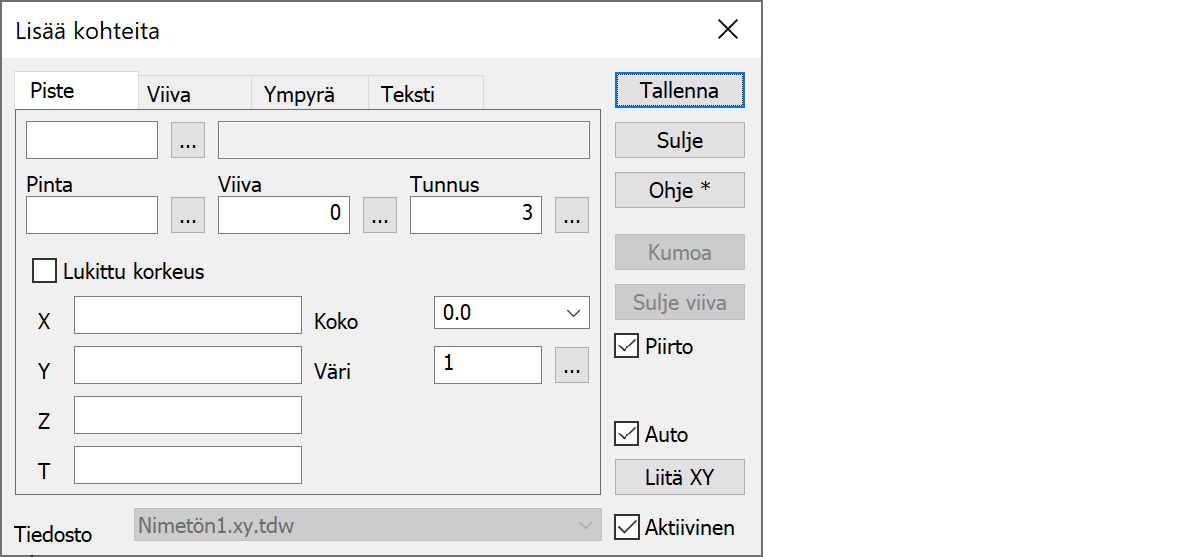The image size is (1200, 557).
Task: Click ellipsis button beside Väri field
Action: (571, 366)
